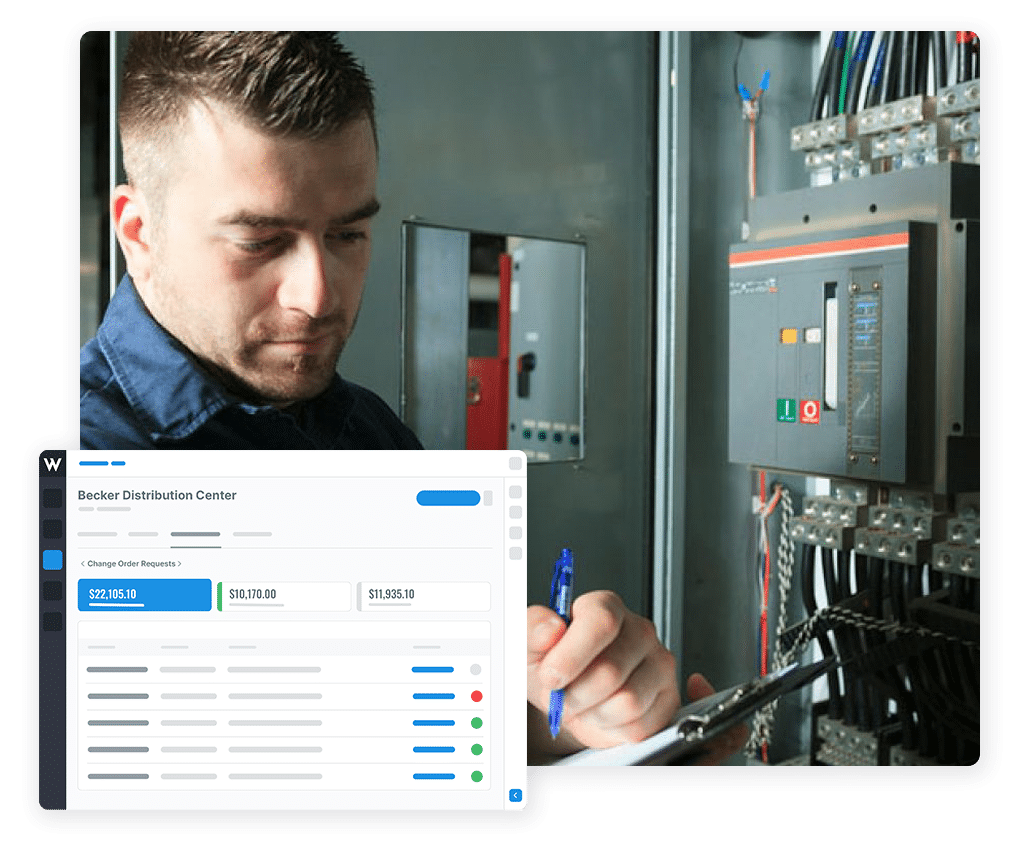The width and height of the screenshot is (1024, 845).
Task: Click the second sidebar navigation icon
Action: click(x=54, y=528)
